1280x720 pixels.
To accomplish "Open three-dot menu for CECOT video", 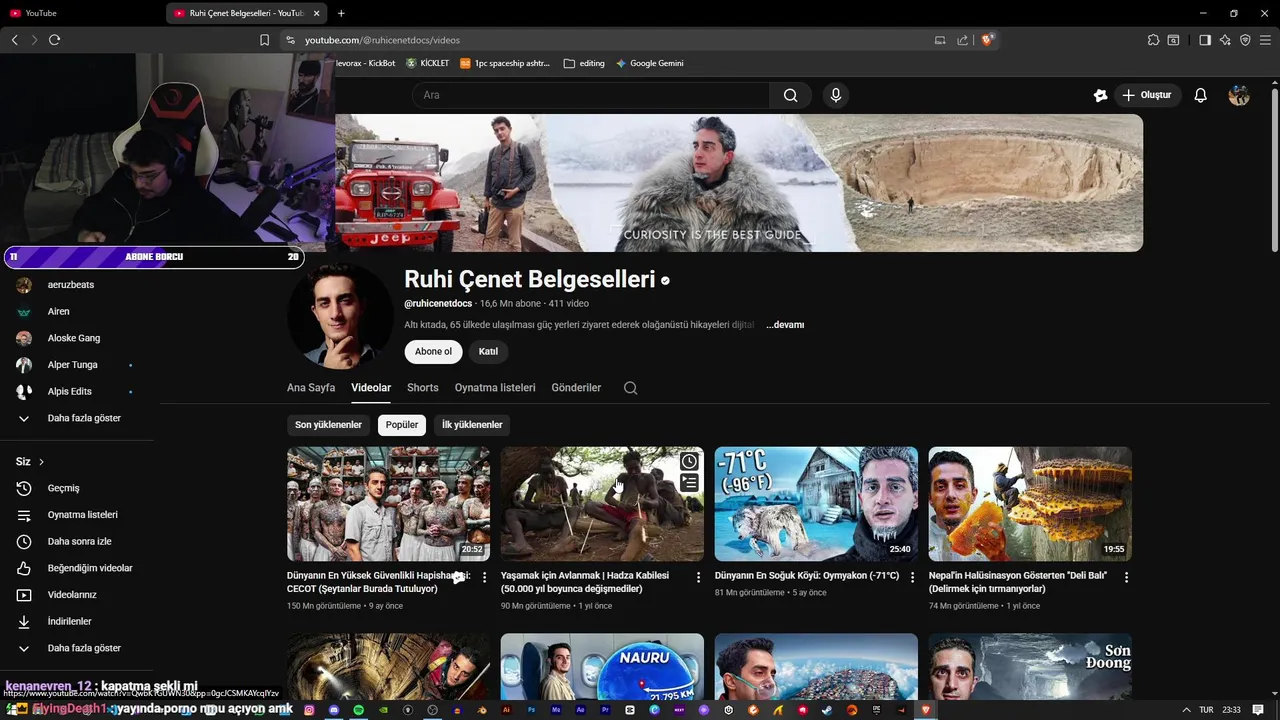I will [x=485, y=577].
